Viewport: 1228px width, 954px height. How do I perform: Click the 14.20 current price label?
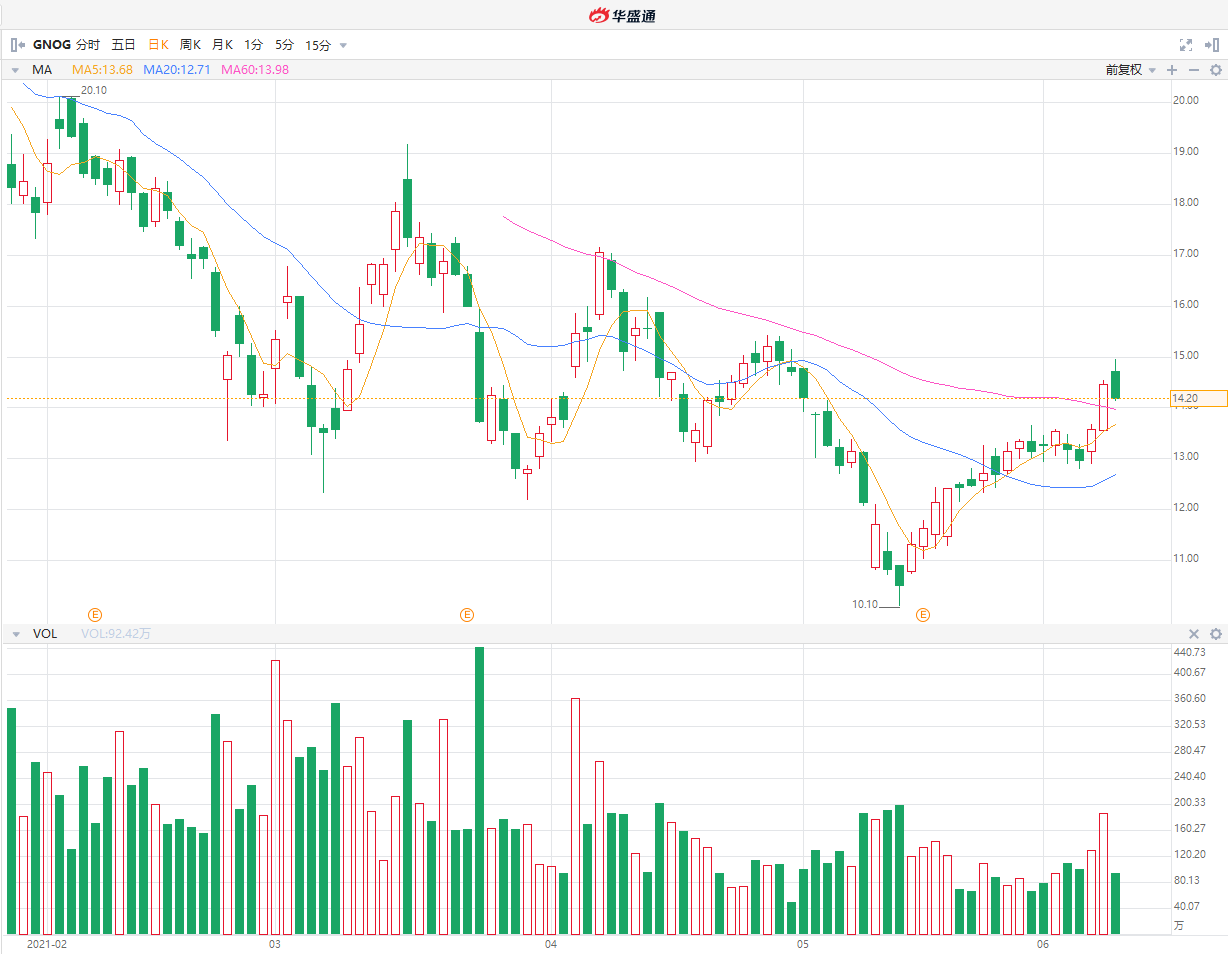click(1198, 398)
